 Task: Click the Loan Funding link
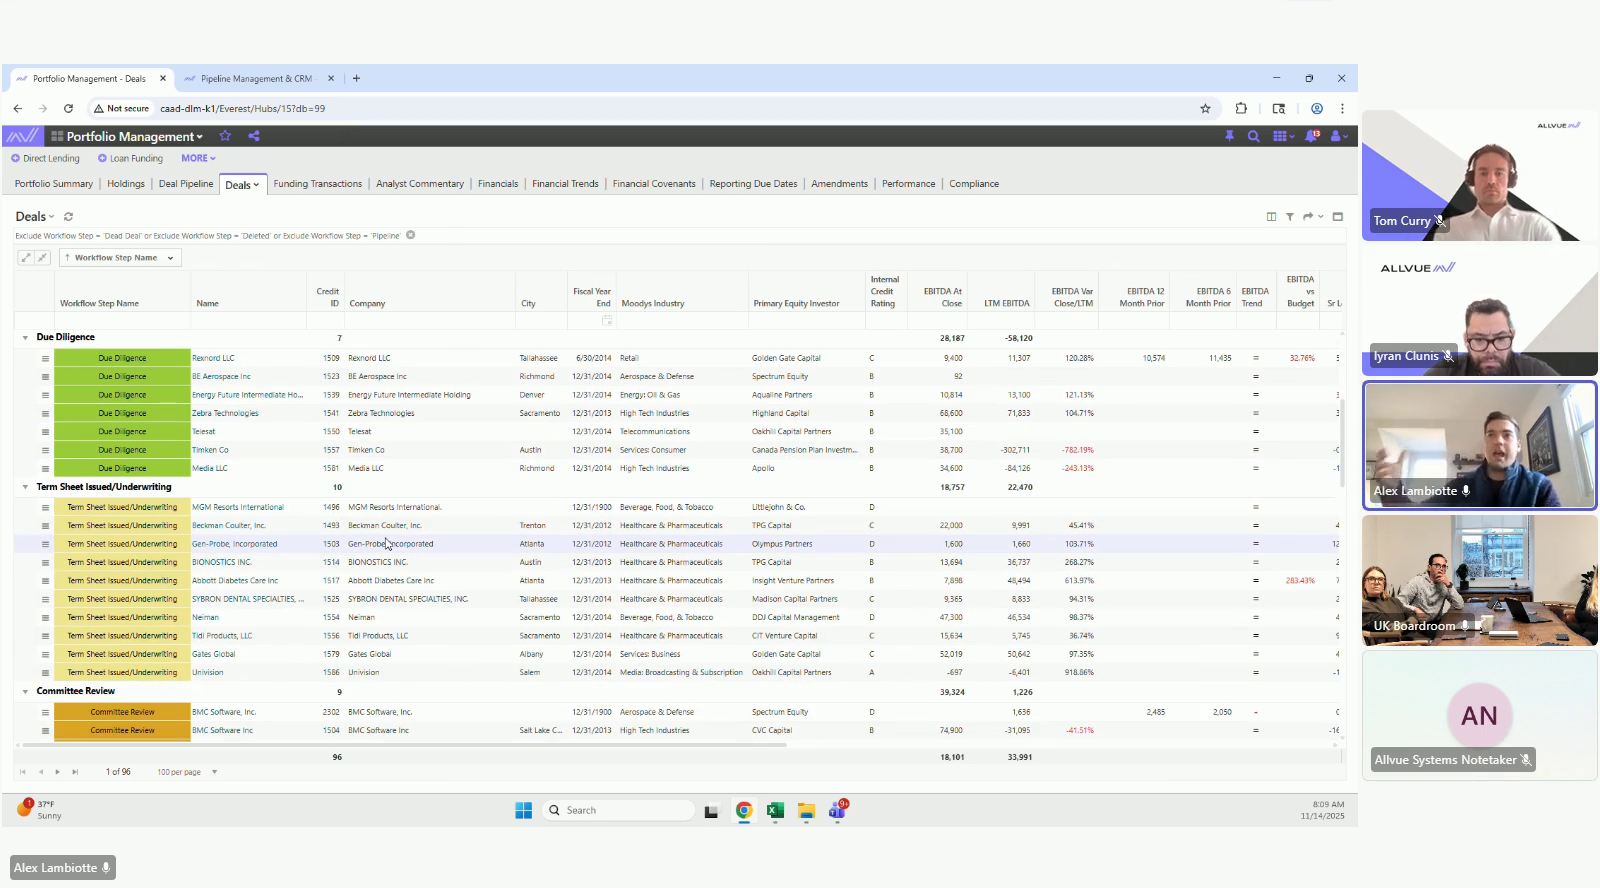point(130,158)
